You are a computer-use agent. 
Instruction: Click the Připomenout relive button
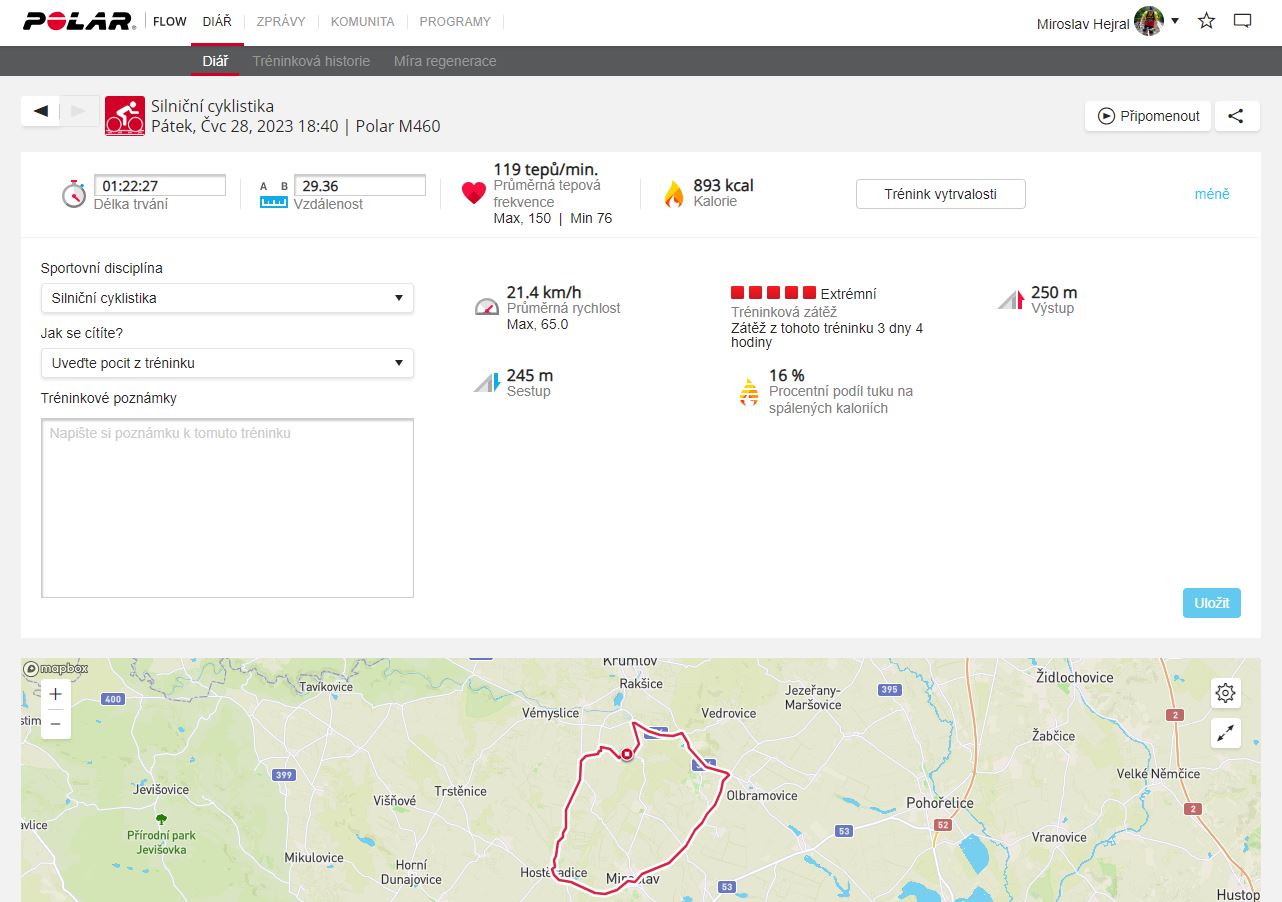point(1148,116)
